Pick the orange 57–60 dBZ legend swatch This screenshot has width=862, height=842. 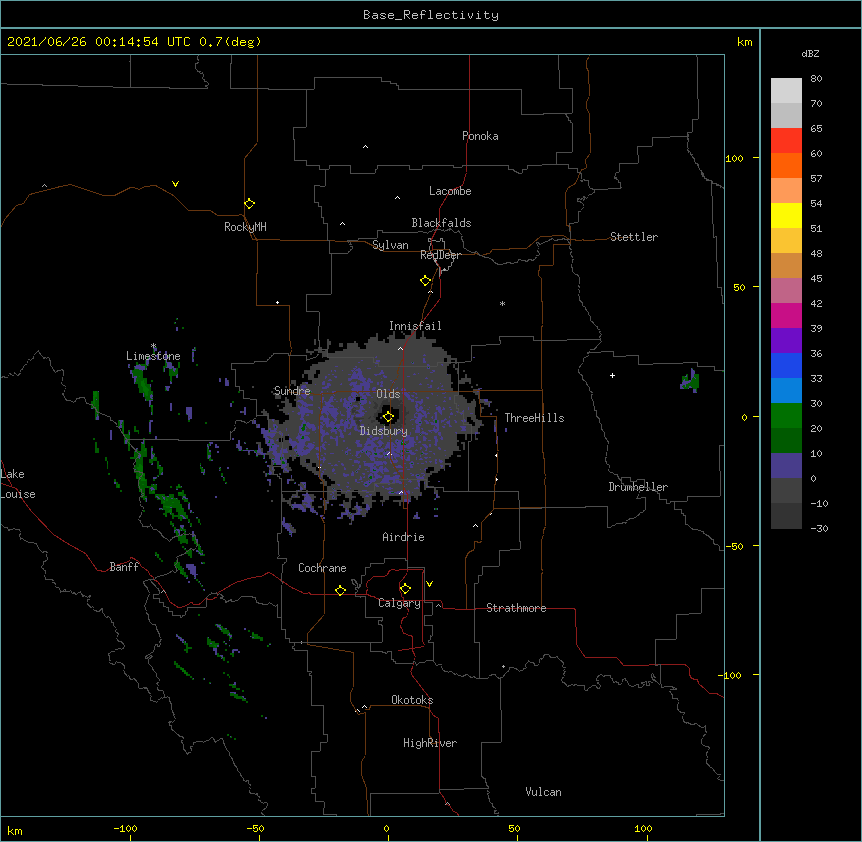pyautogui.click(x=786, y=165)
